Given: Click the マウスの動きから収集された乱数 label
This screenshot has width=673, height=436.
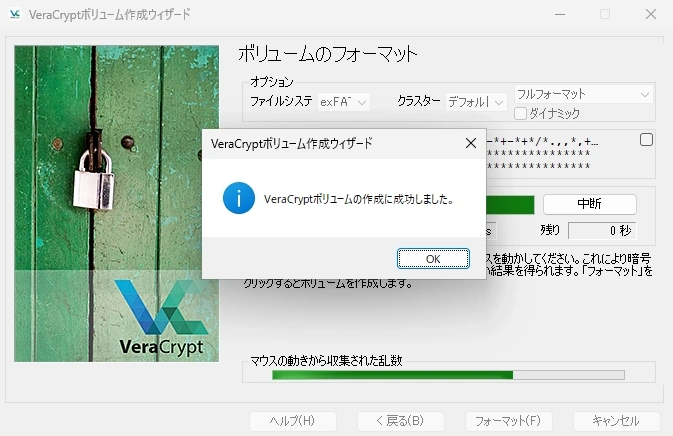Looking at the screenshot, I should coord(326,360).
